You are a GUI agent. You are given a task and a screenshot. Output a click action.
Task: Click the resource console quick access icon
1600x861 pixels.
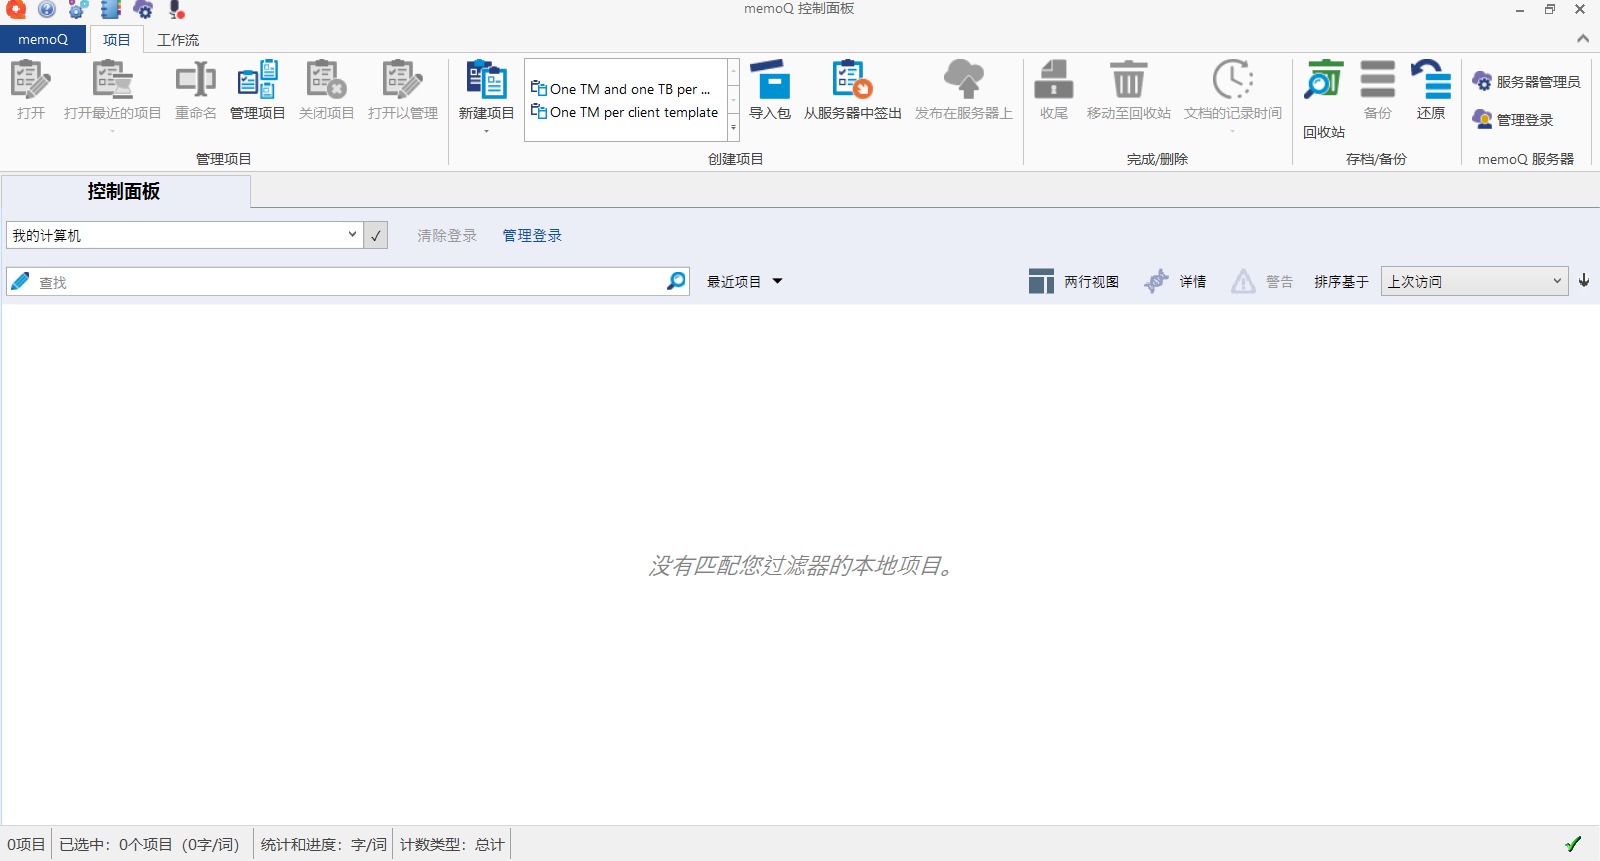click(x=111, y=10)
